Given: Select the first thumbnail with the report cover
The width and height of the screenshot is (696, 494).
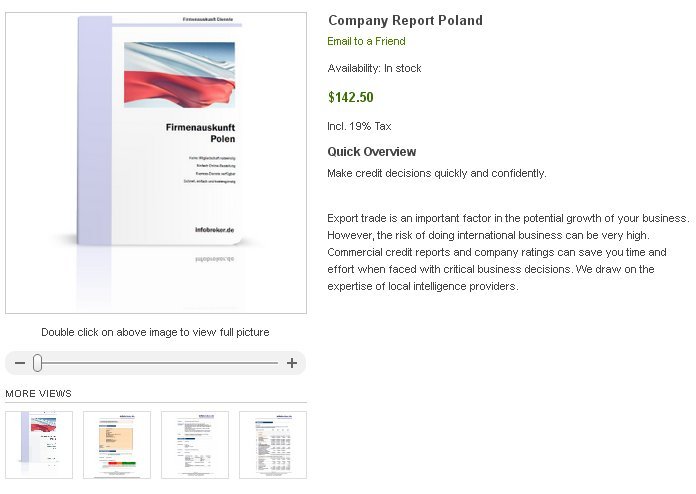Looking at the screenshot, I should (x=39, y=444).
